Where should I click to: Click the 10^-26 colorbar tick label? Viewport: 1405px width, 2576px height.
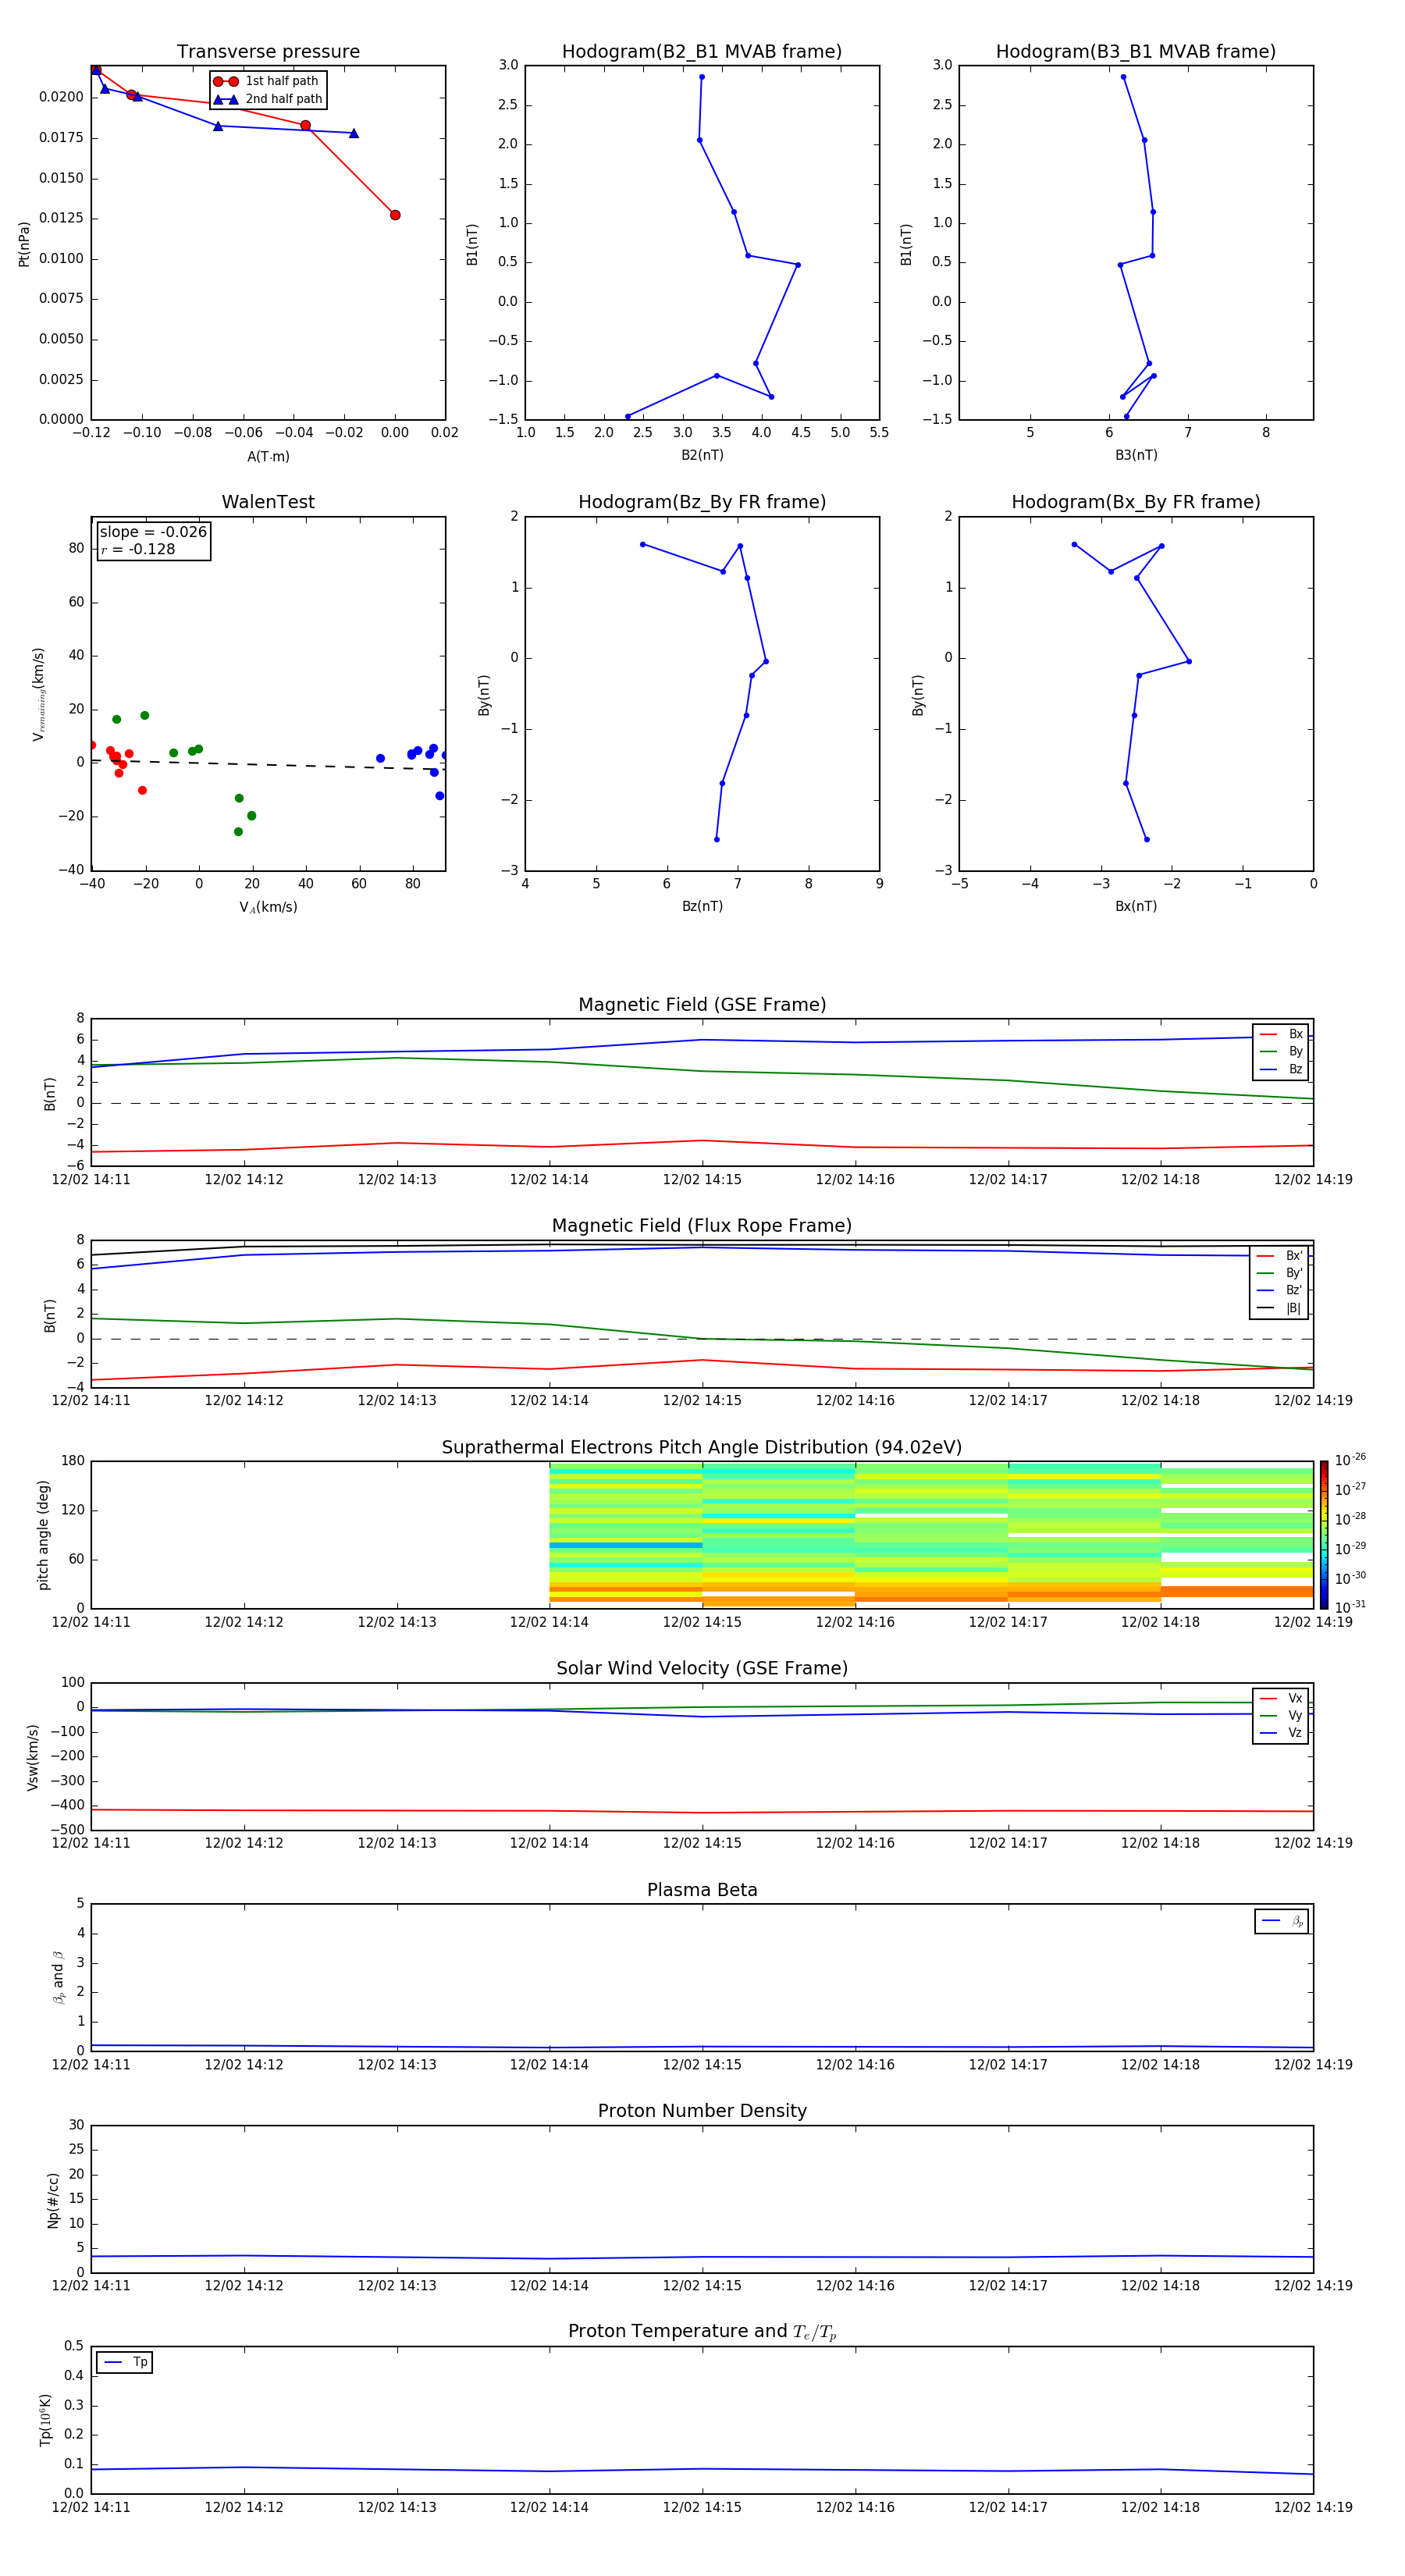click(x=1350, y=1460)
